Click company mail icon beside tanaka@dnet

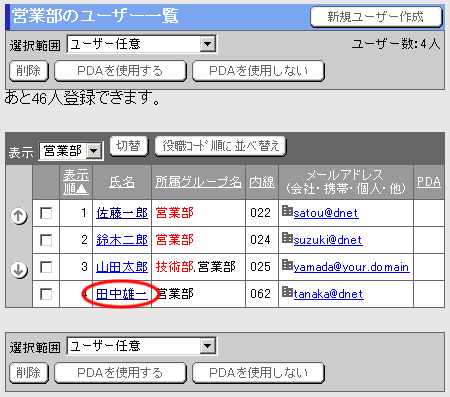click(287, 292)
